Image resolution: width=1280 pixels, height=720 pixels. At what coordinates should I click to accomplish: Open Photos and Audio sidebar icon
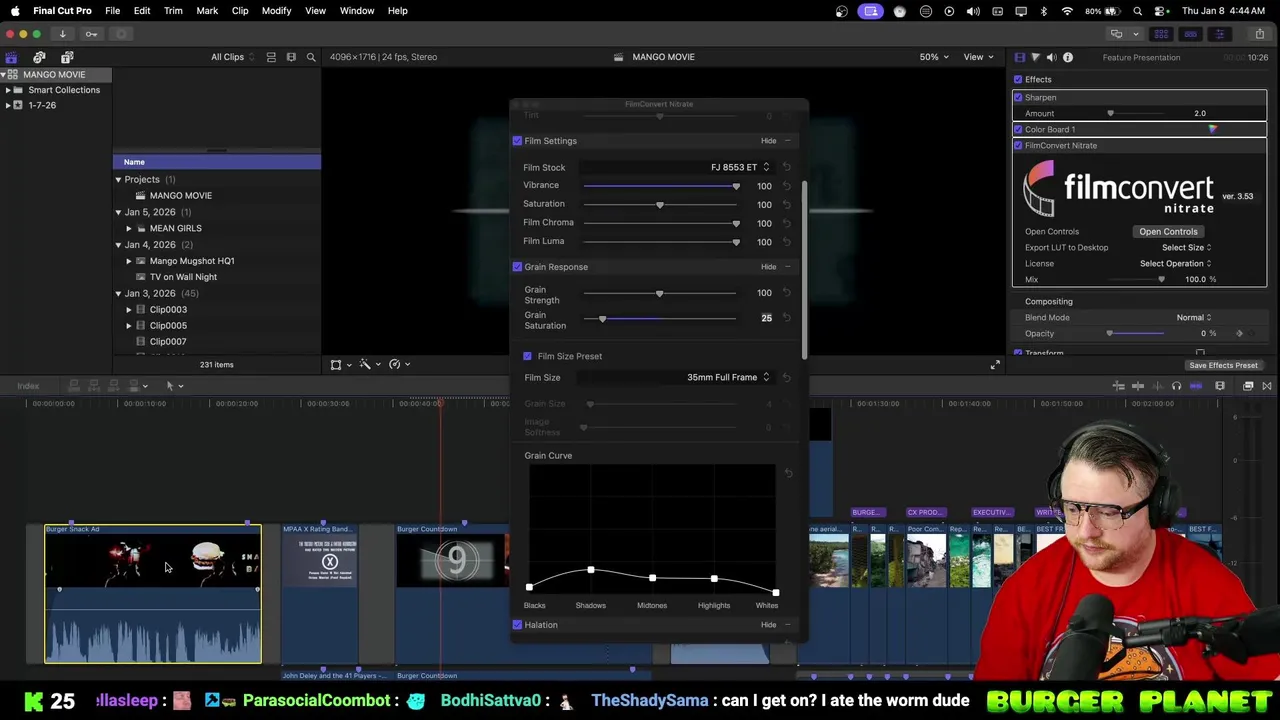(x=39, y=57)
